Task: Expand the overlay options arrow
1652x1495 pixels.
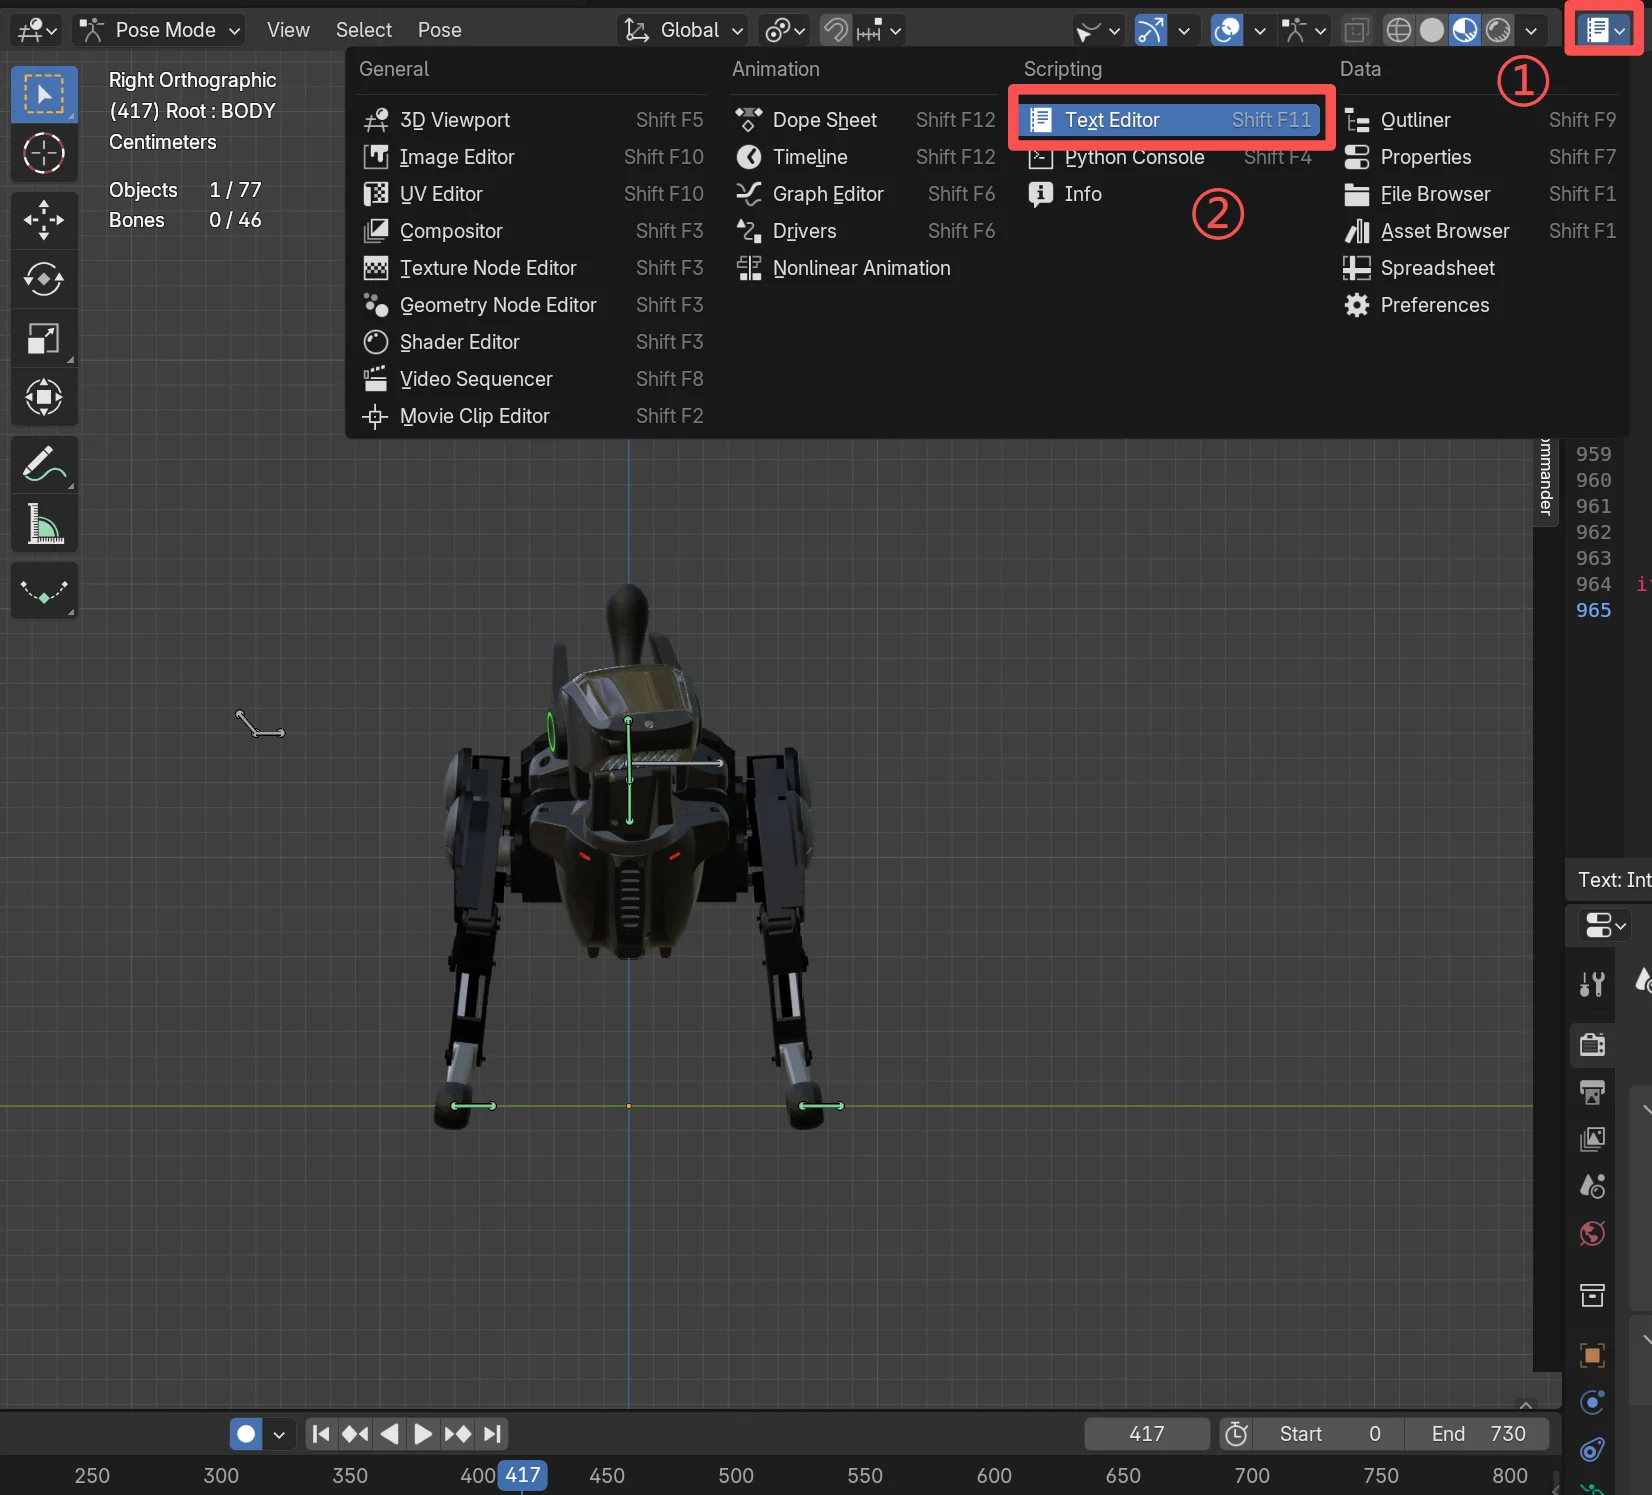Action: click(1260, 30)
